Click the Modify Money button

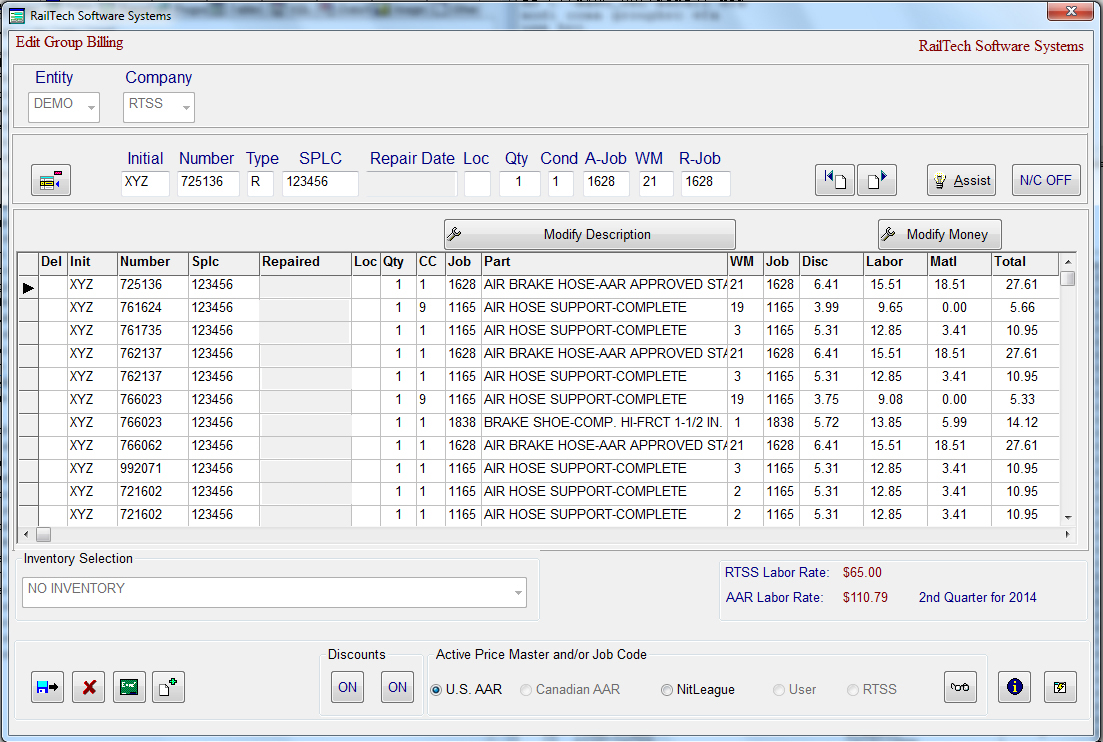(938, 234)
